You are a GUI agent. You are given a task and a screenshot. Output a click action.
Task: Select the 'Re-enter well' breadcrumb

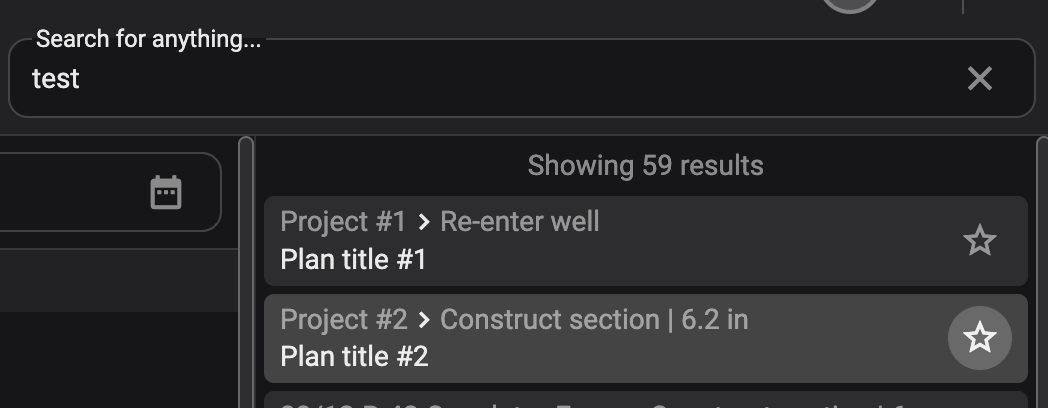(519, 221)
